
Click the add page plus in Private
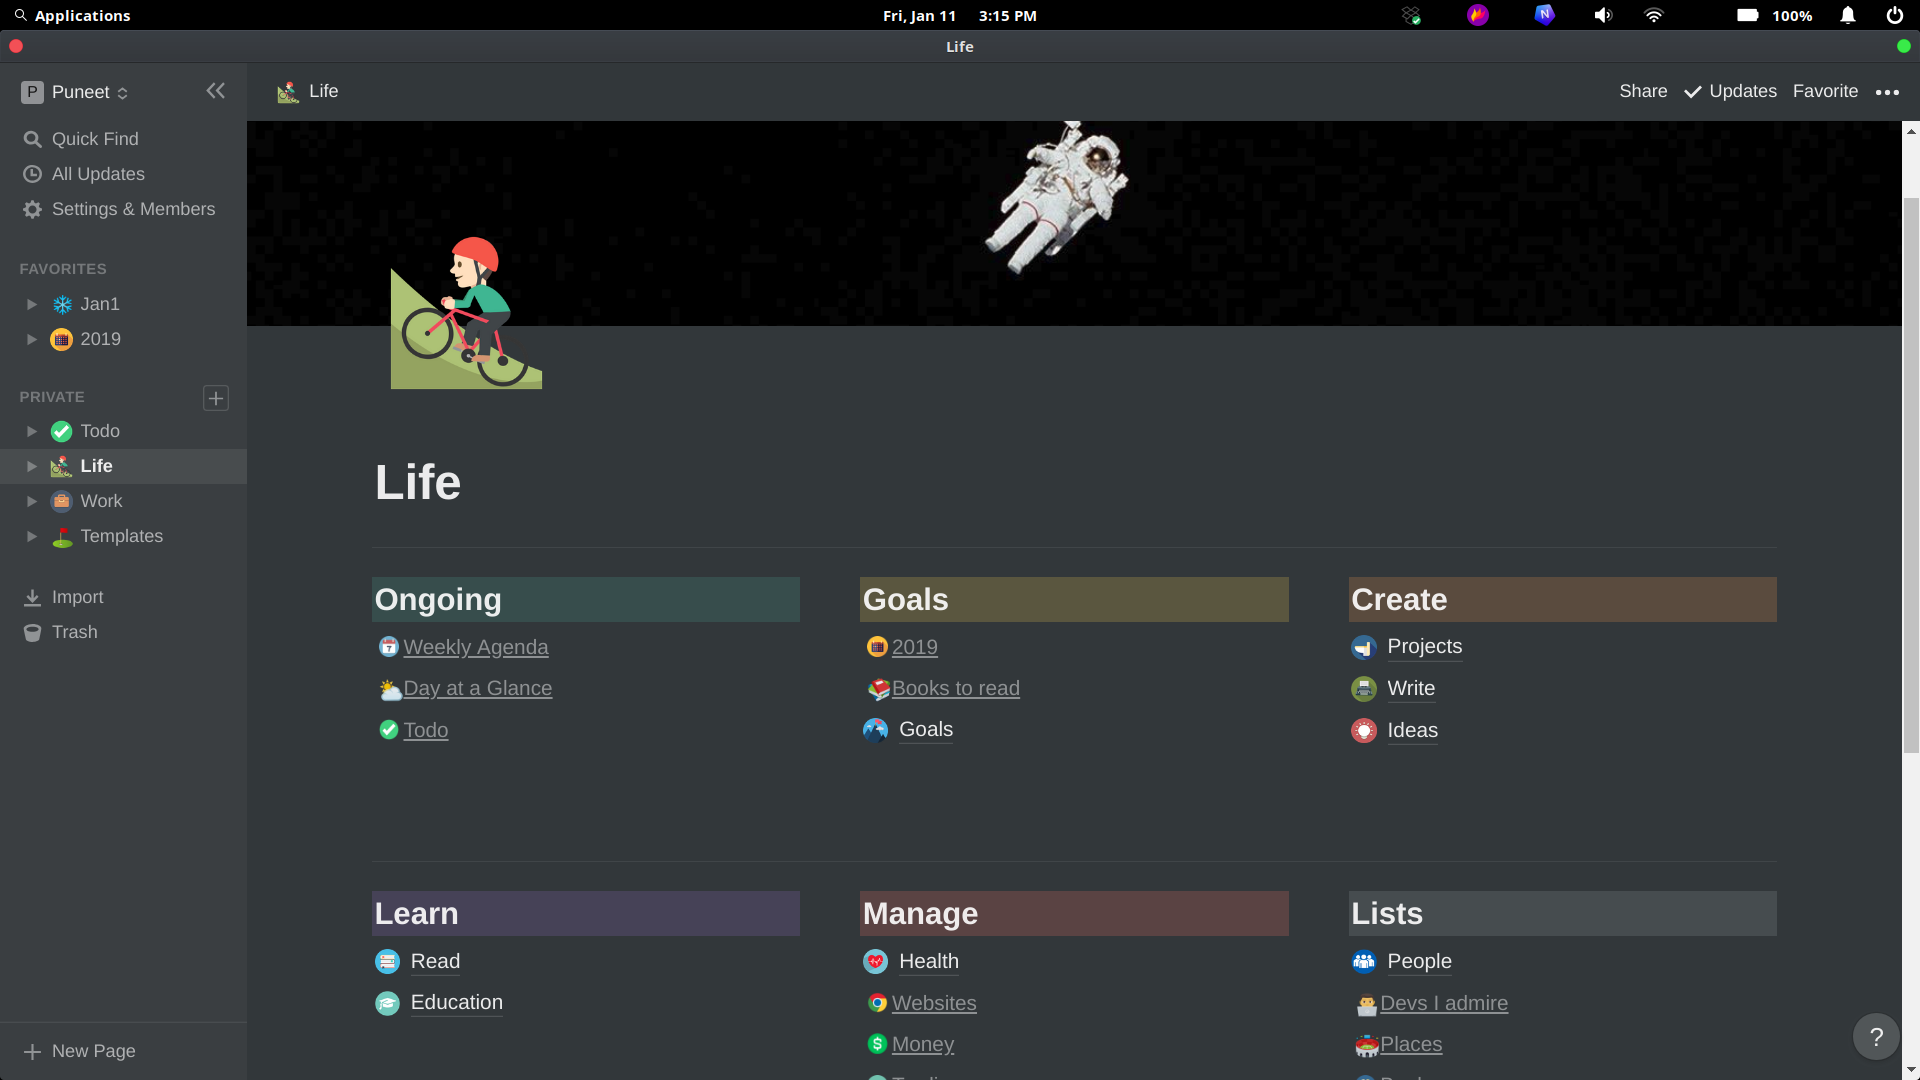(x=216, y=398)
